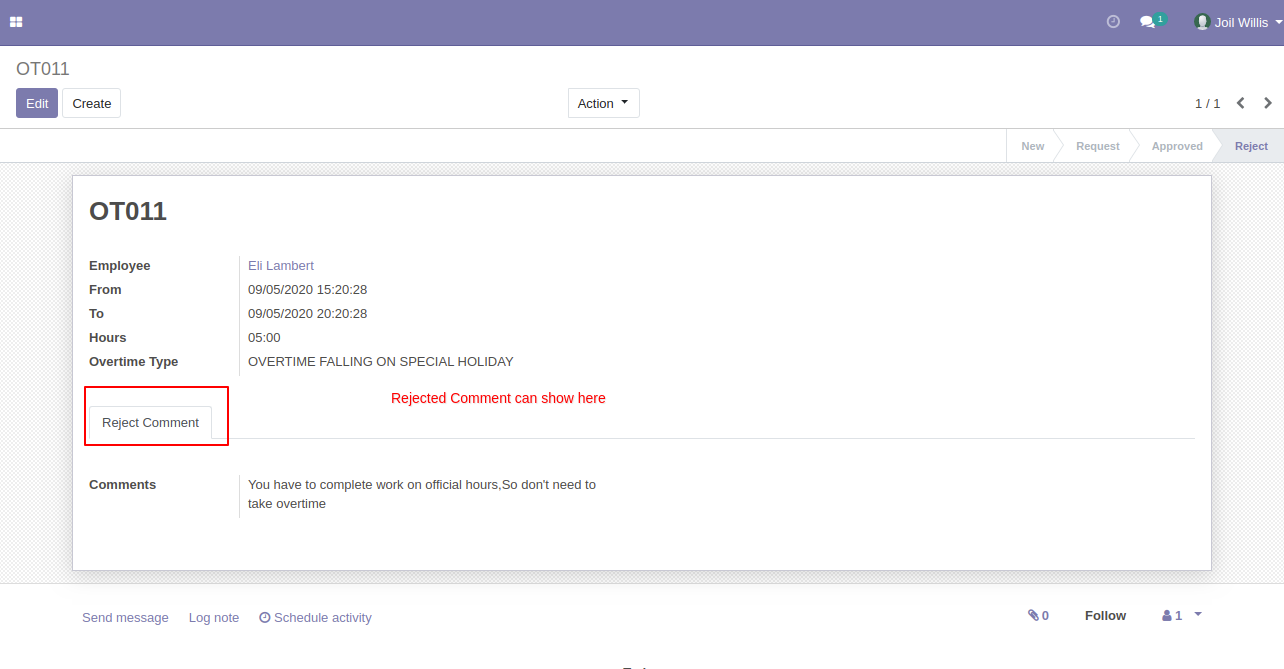Click the Create button
The image size is (1284, 669).
click(92, 103)
